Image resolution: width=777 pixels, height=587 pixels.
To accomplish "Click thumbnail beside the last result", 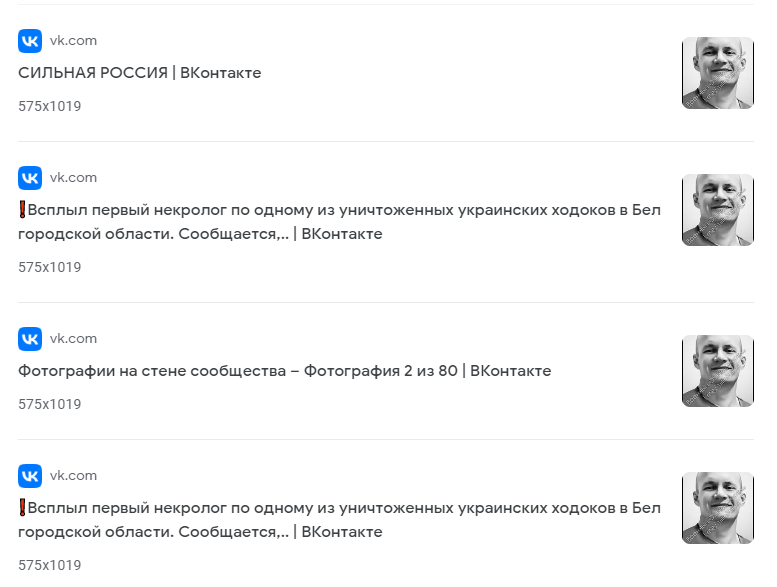I will [x=718, y=508].
